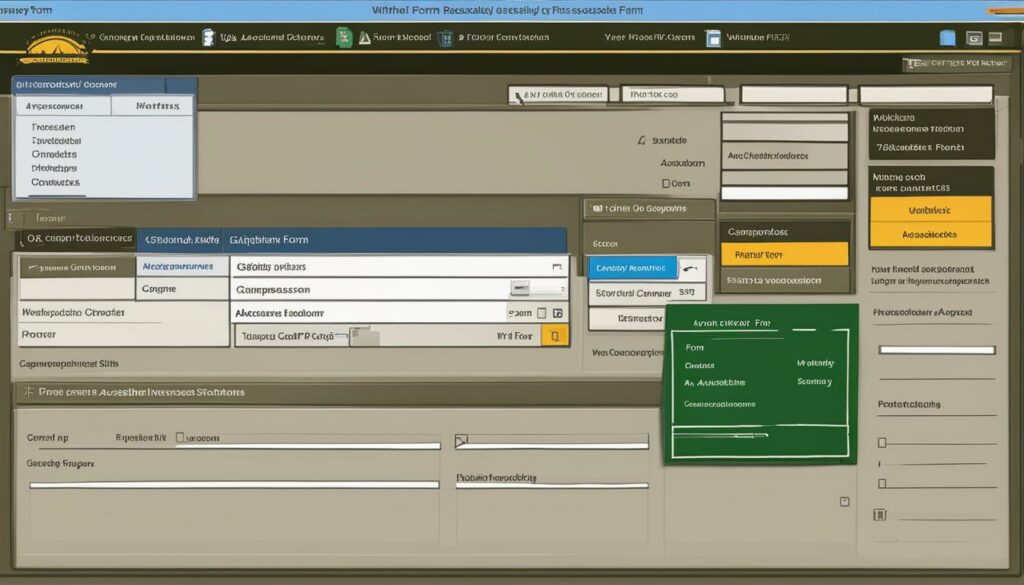The width and height of the screenshot is (1024, 585).
Task: Click the upper yellow button in the right panel
Action: pos(931,210)
